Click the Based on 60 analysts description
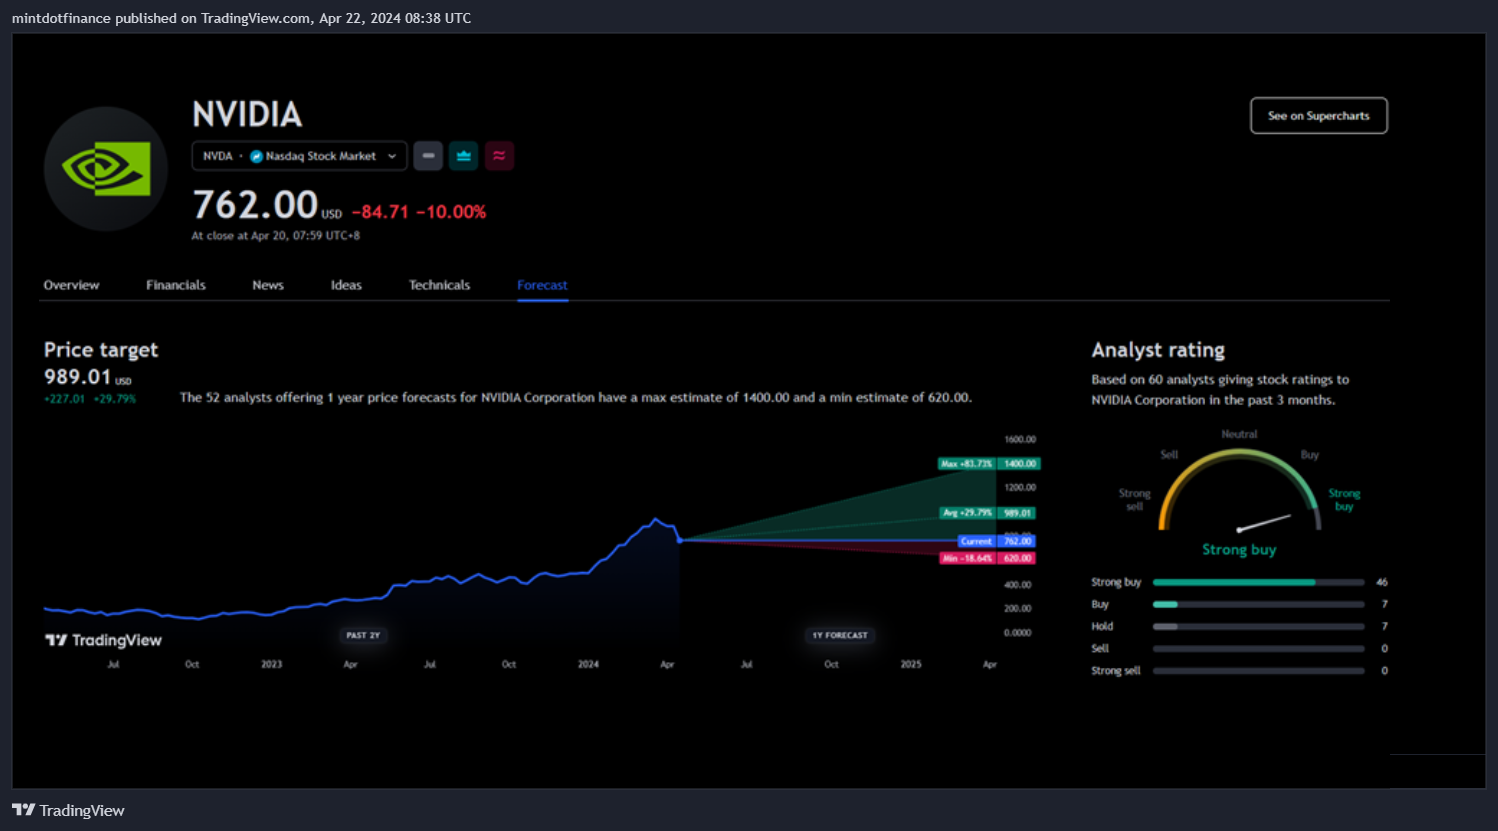This screenshot has height=831, width=1498. tap(1220, 390)
